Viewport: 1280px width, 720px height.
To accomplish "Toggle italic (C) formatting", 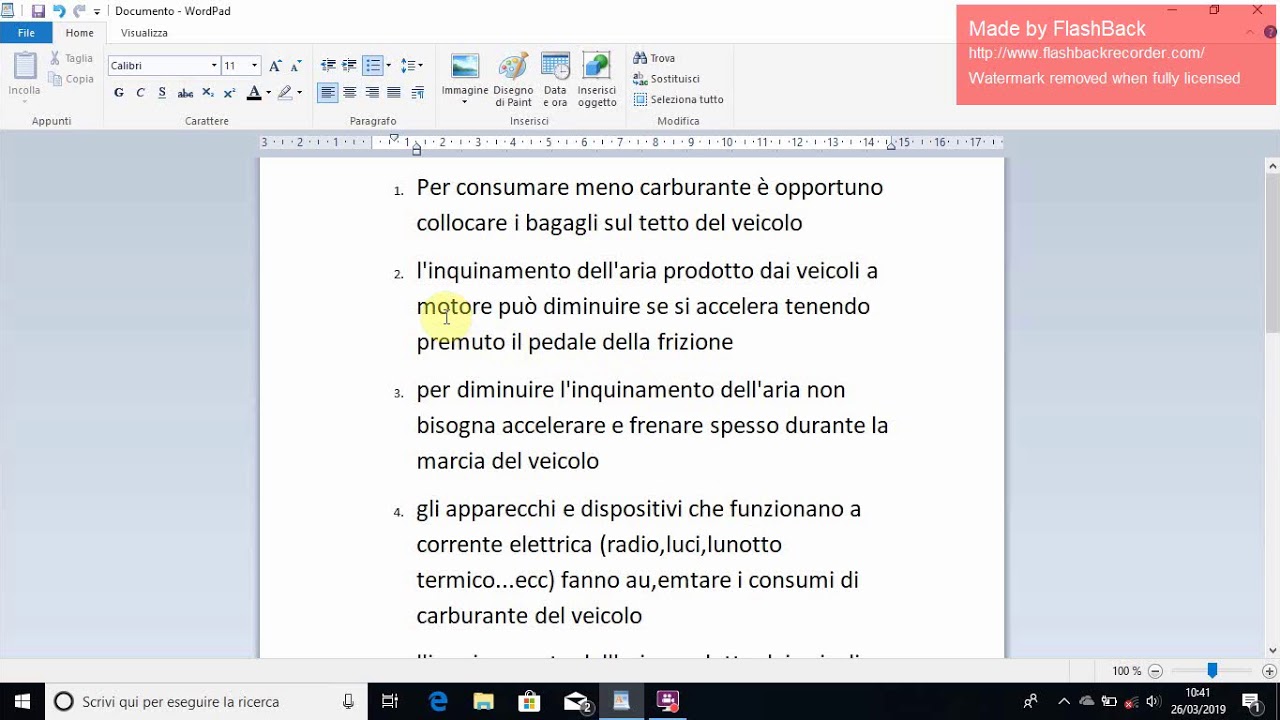I will (x=140, y=93).
